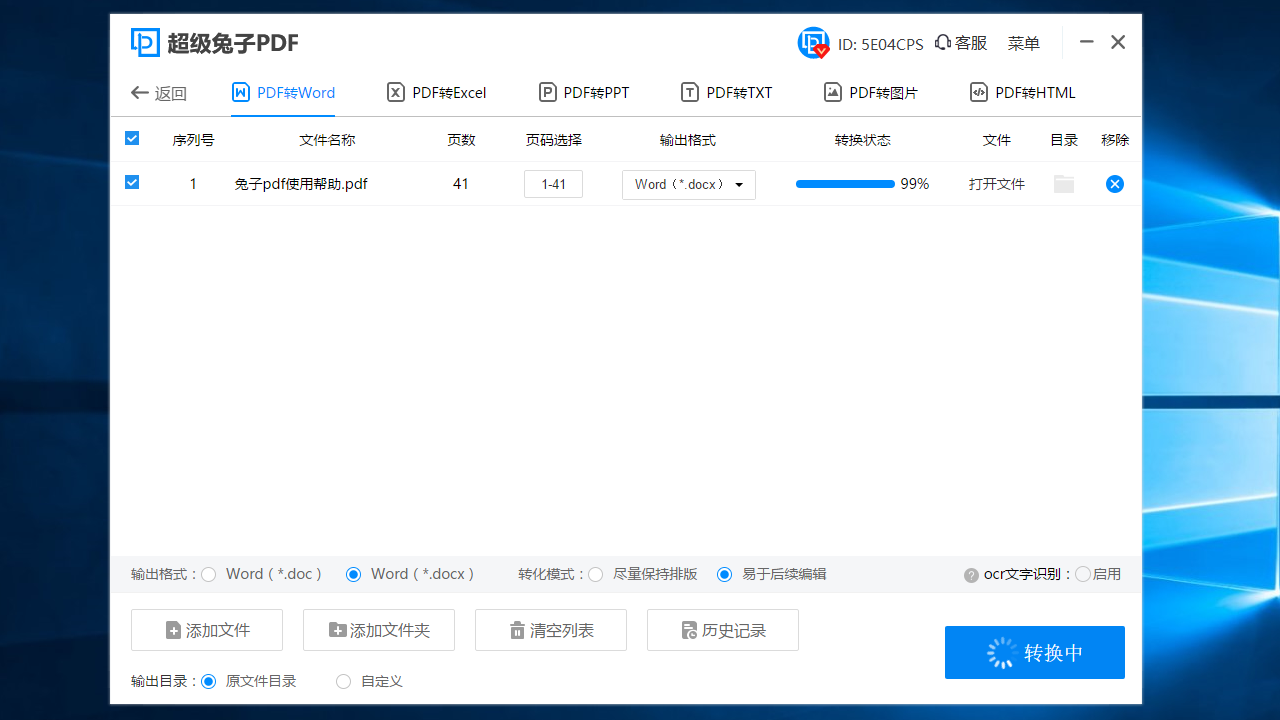Screen dimensions: 1280x720
Task: Open 历史记录 history button
Action: click(x=723, y=630)
